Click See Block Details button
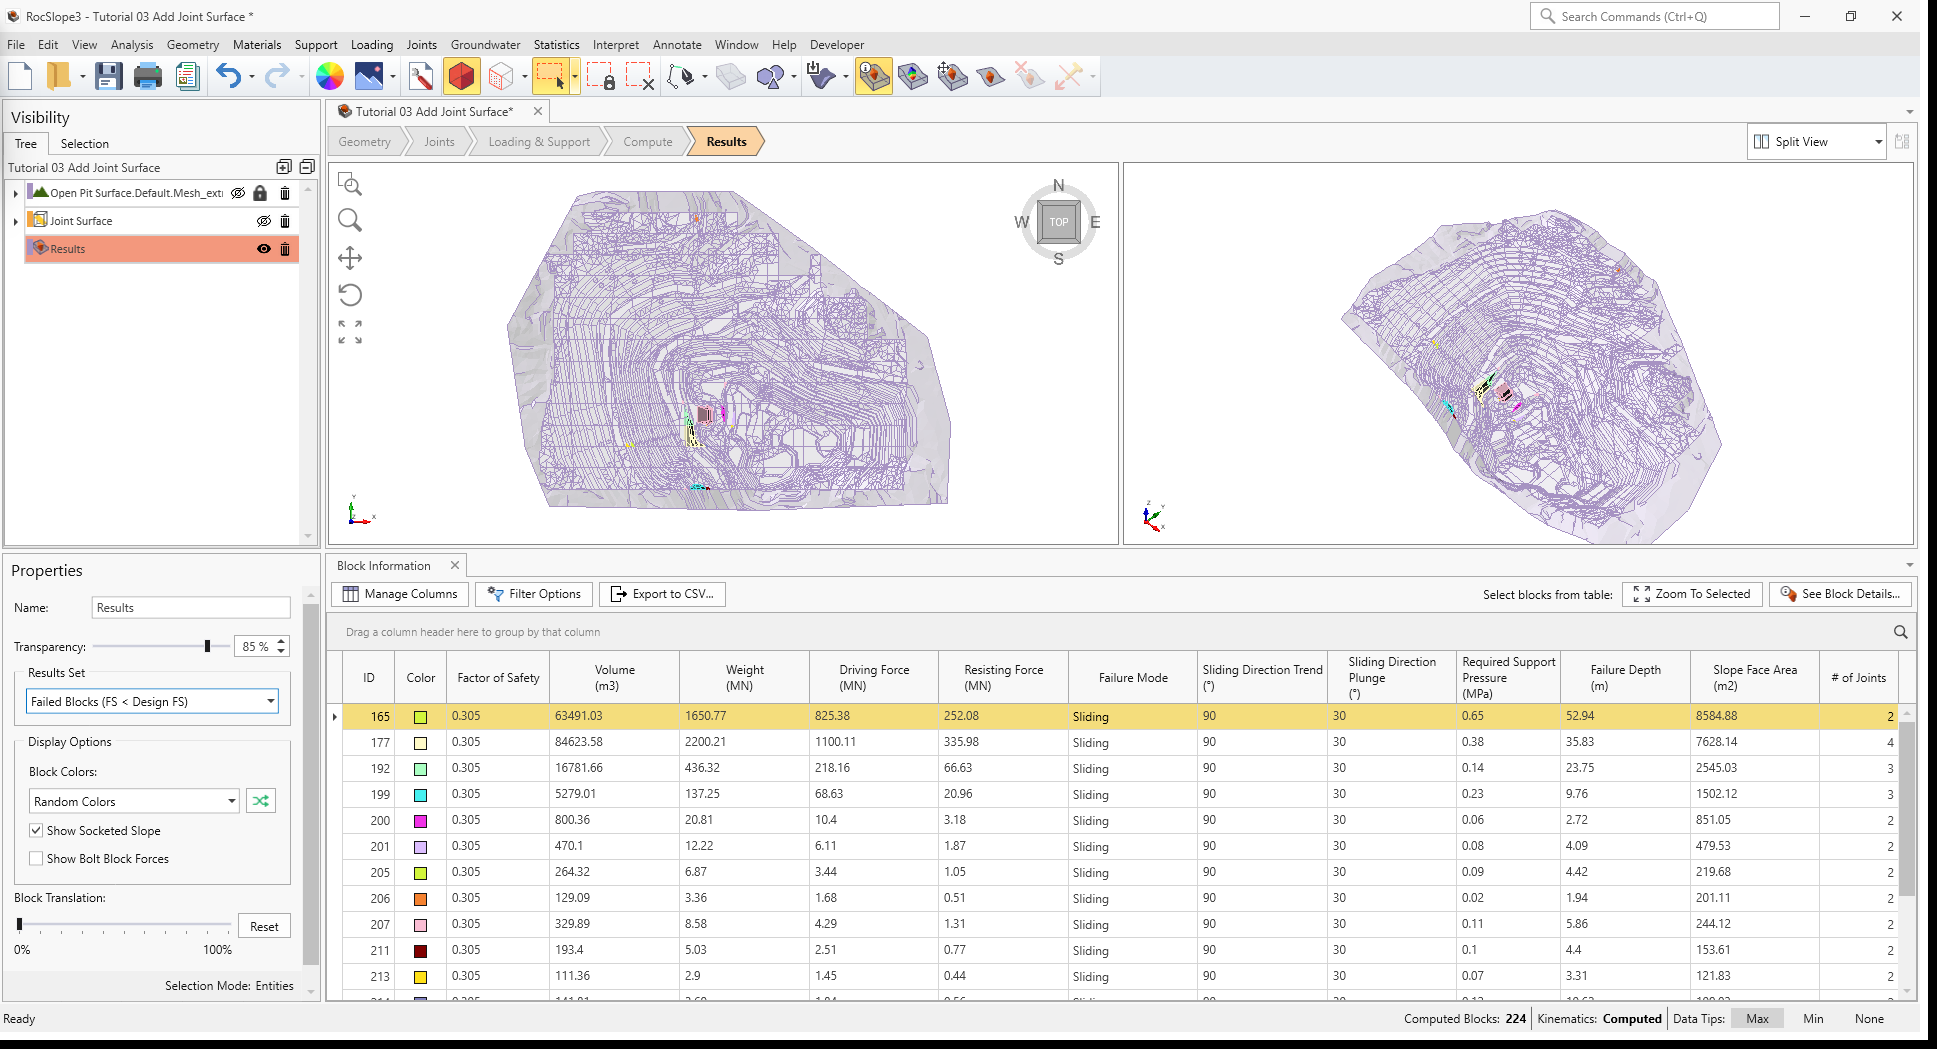The height and width of the screenshot is (1049, 1937). [1841, 594]
